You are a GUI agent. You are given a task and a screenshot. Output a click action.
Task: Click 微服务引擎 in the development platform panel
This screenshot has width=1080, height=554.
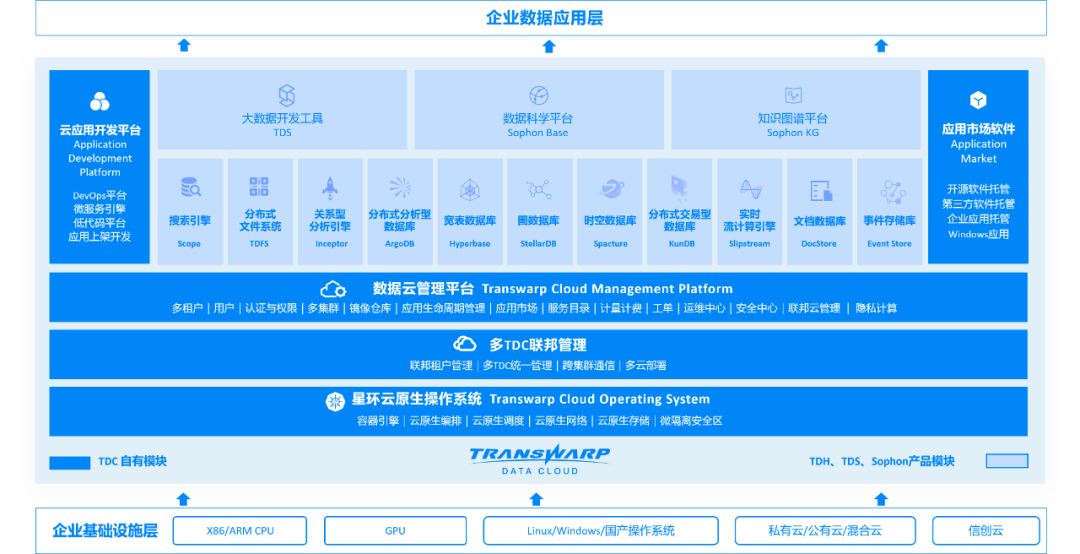[x=100, y=209]
